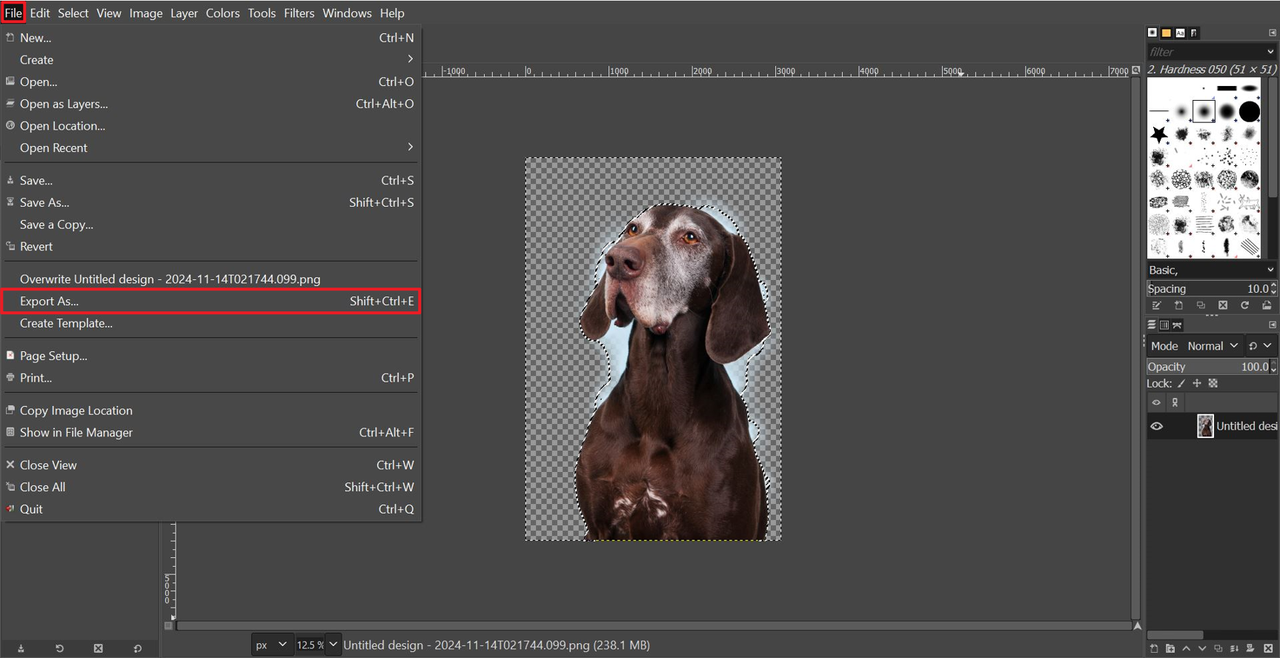Switch to the Document History tab icon

(x=1194, y=33)
